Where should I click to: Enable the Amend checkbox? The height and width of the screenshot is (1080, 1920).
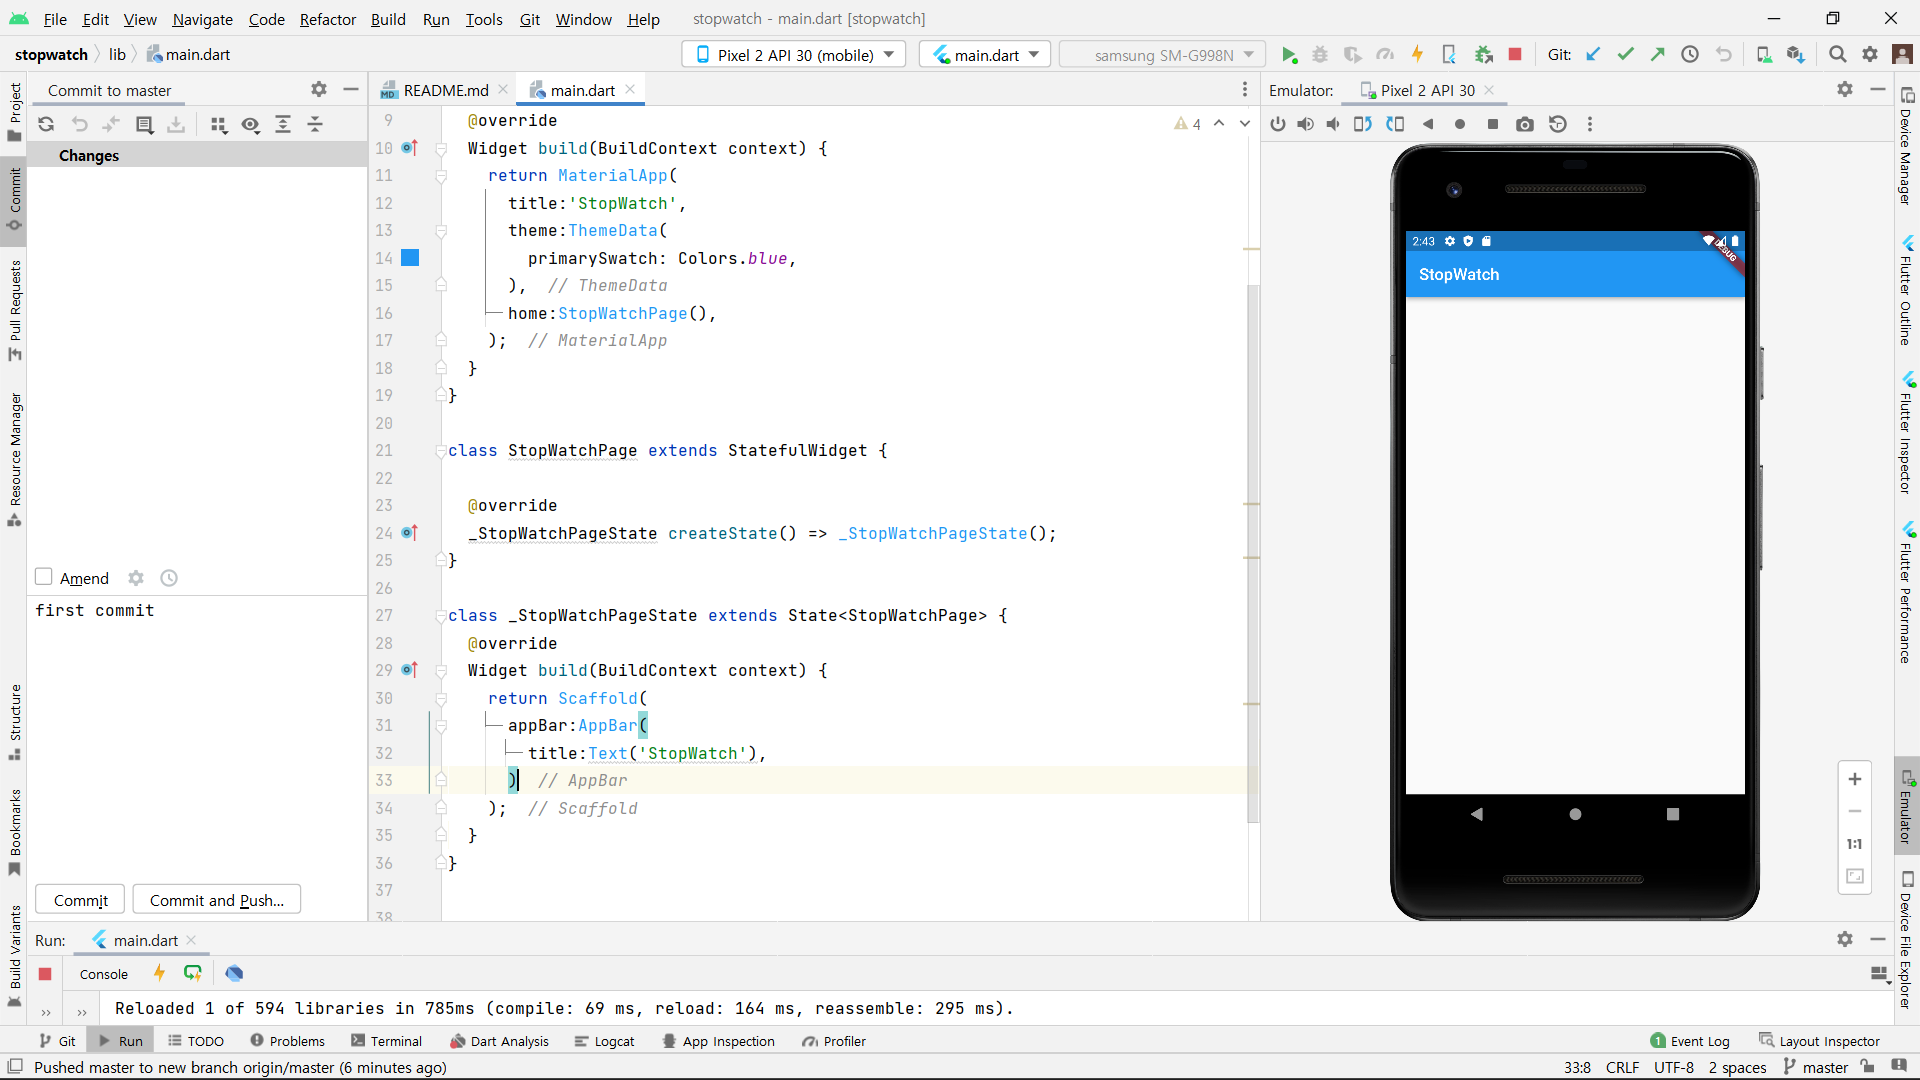(x=44, y=578)
